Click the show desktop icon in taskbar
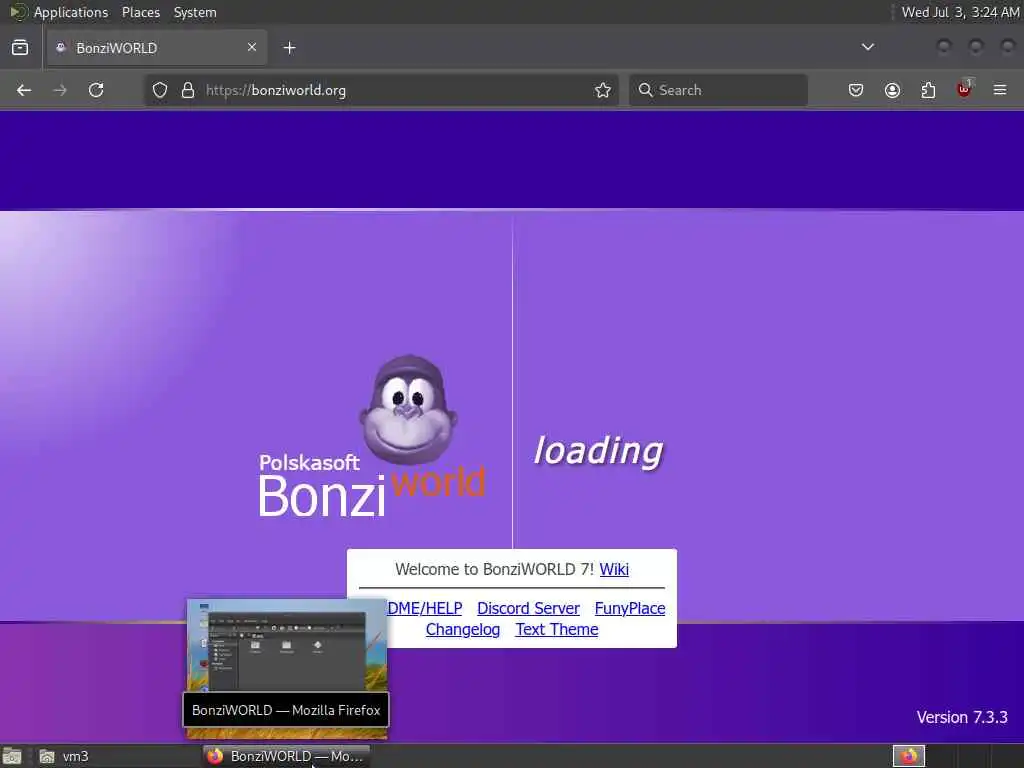This screenshot has width=1024, height=768. [x=12, y=756]
